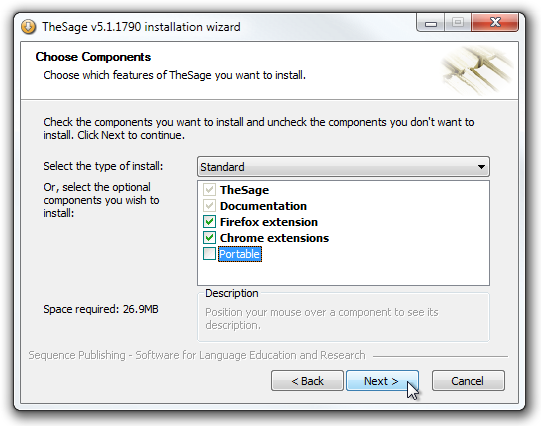The width and height of the screenshot is (541, 426).
Task: Open the install type dropdown arrow
Action: point(481,167)
